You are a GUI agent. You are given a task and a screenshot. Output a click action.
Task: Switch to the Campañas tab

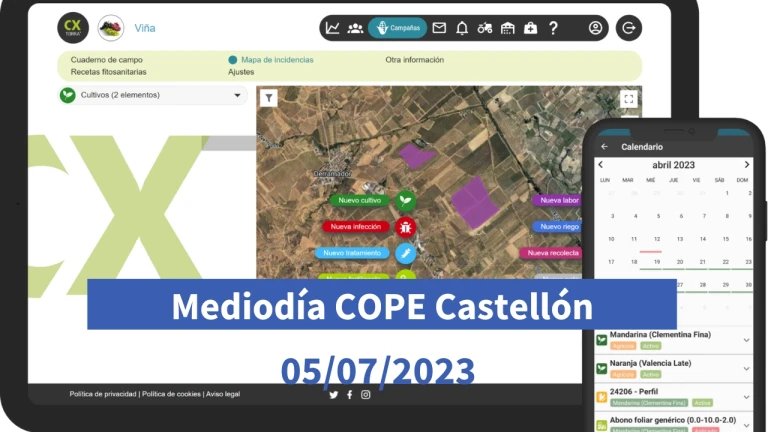coord(397,28)
